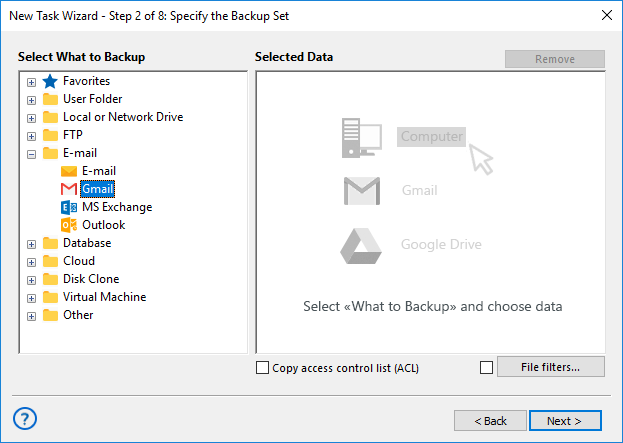Select Local or Network Drive item

point(122,117)
